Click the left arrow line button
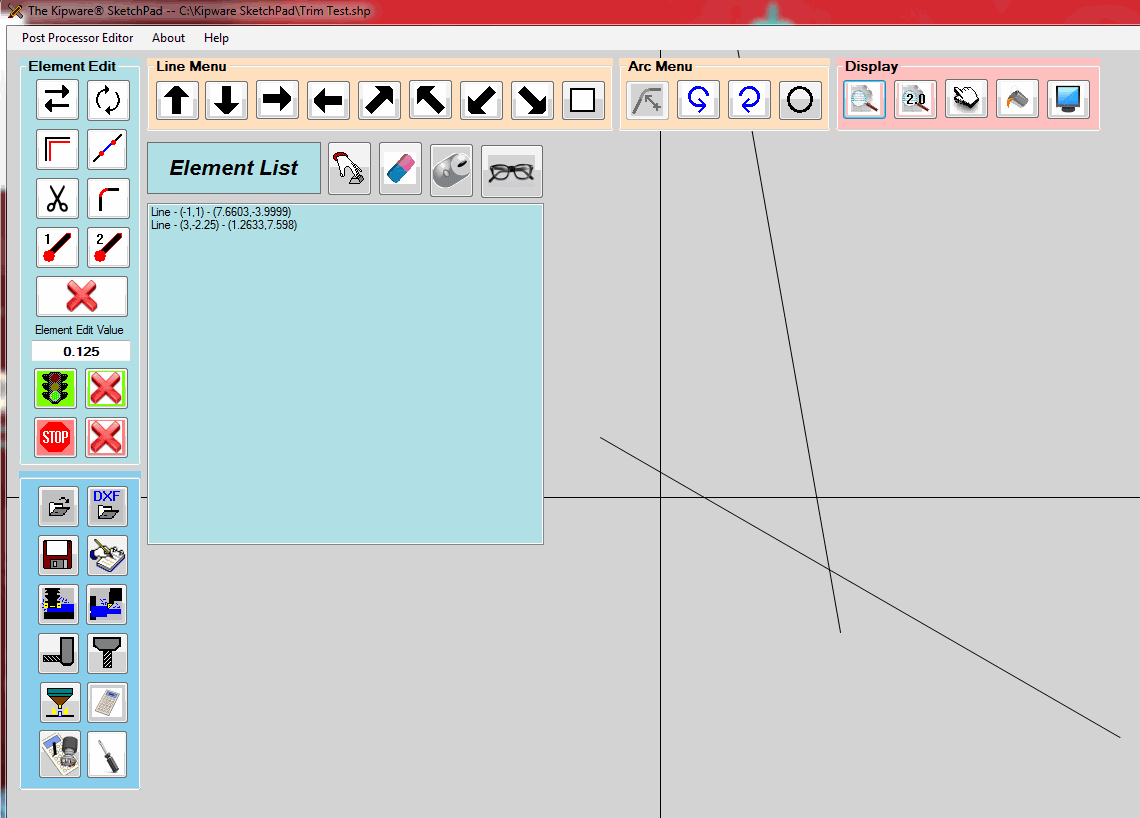1140x818 pixels. [x=328, y=100]
